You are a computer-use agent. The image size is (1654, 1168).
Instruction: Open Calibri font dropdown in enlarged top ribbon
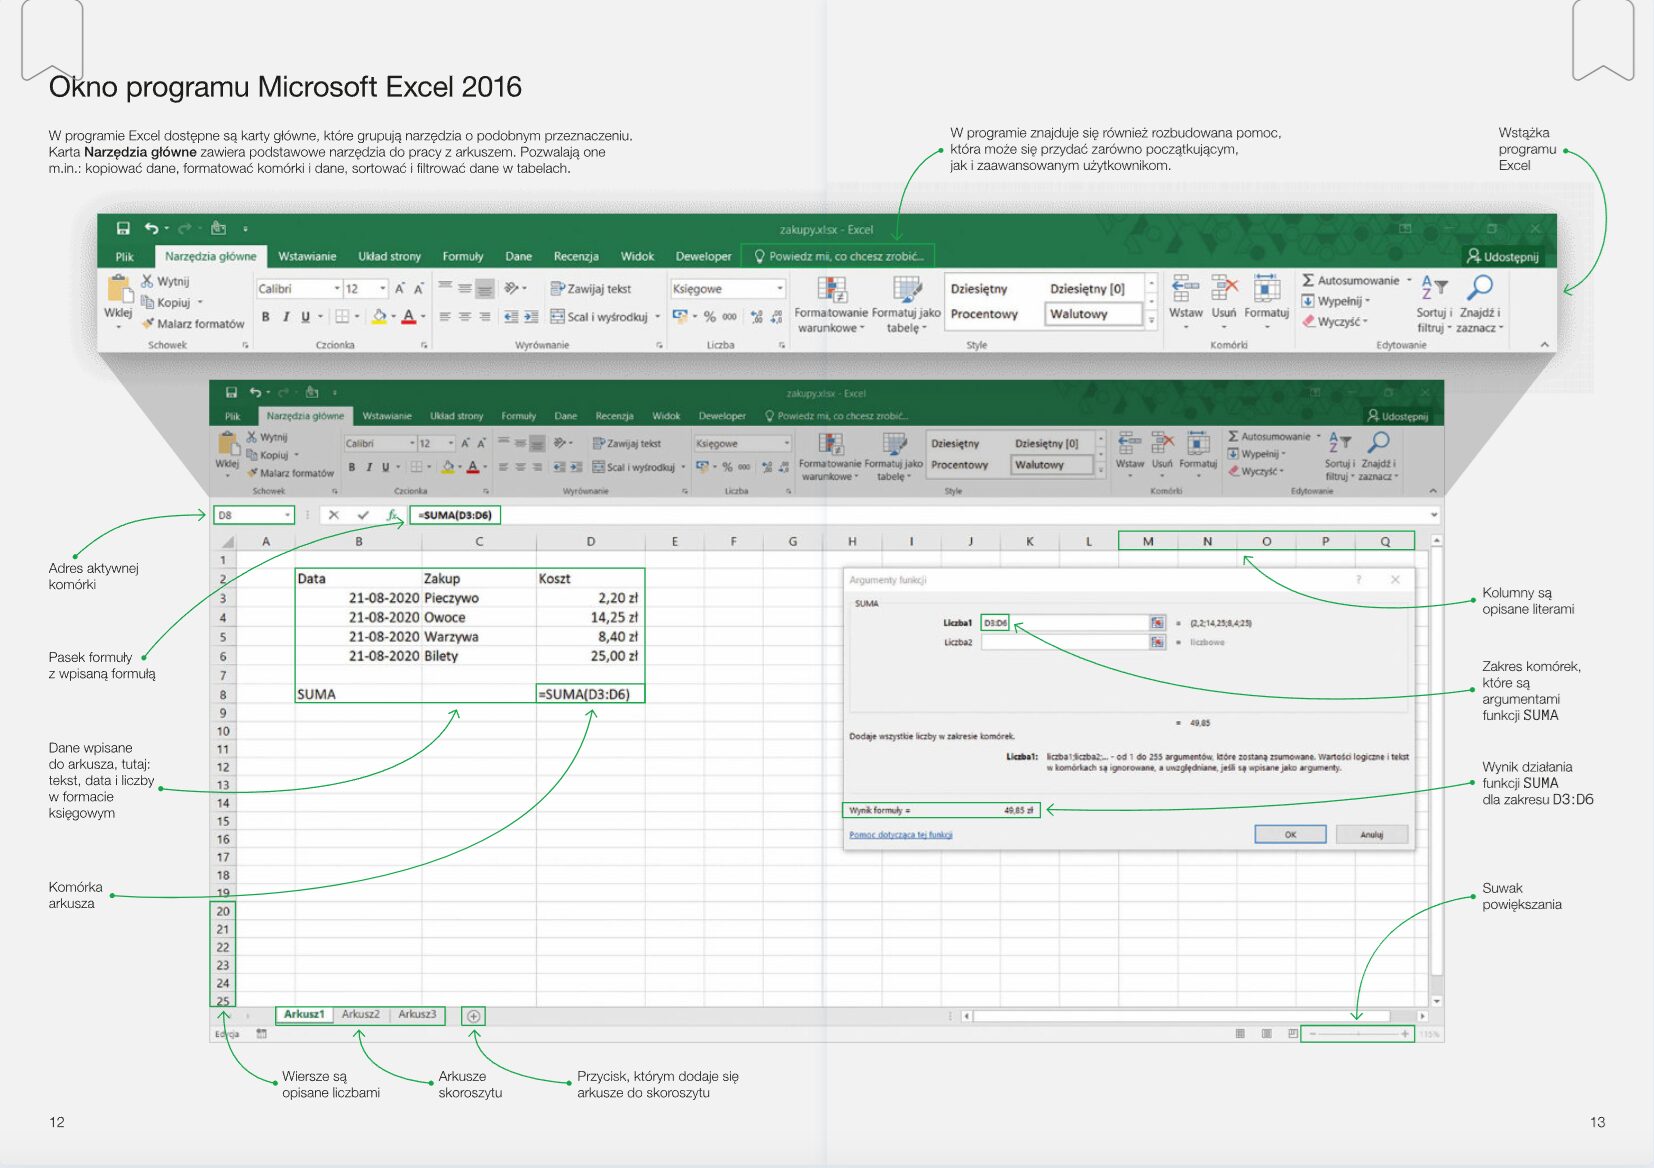[x=337, y=288]
